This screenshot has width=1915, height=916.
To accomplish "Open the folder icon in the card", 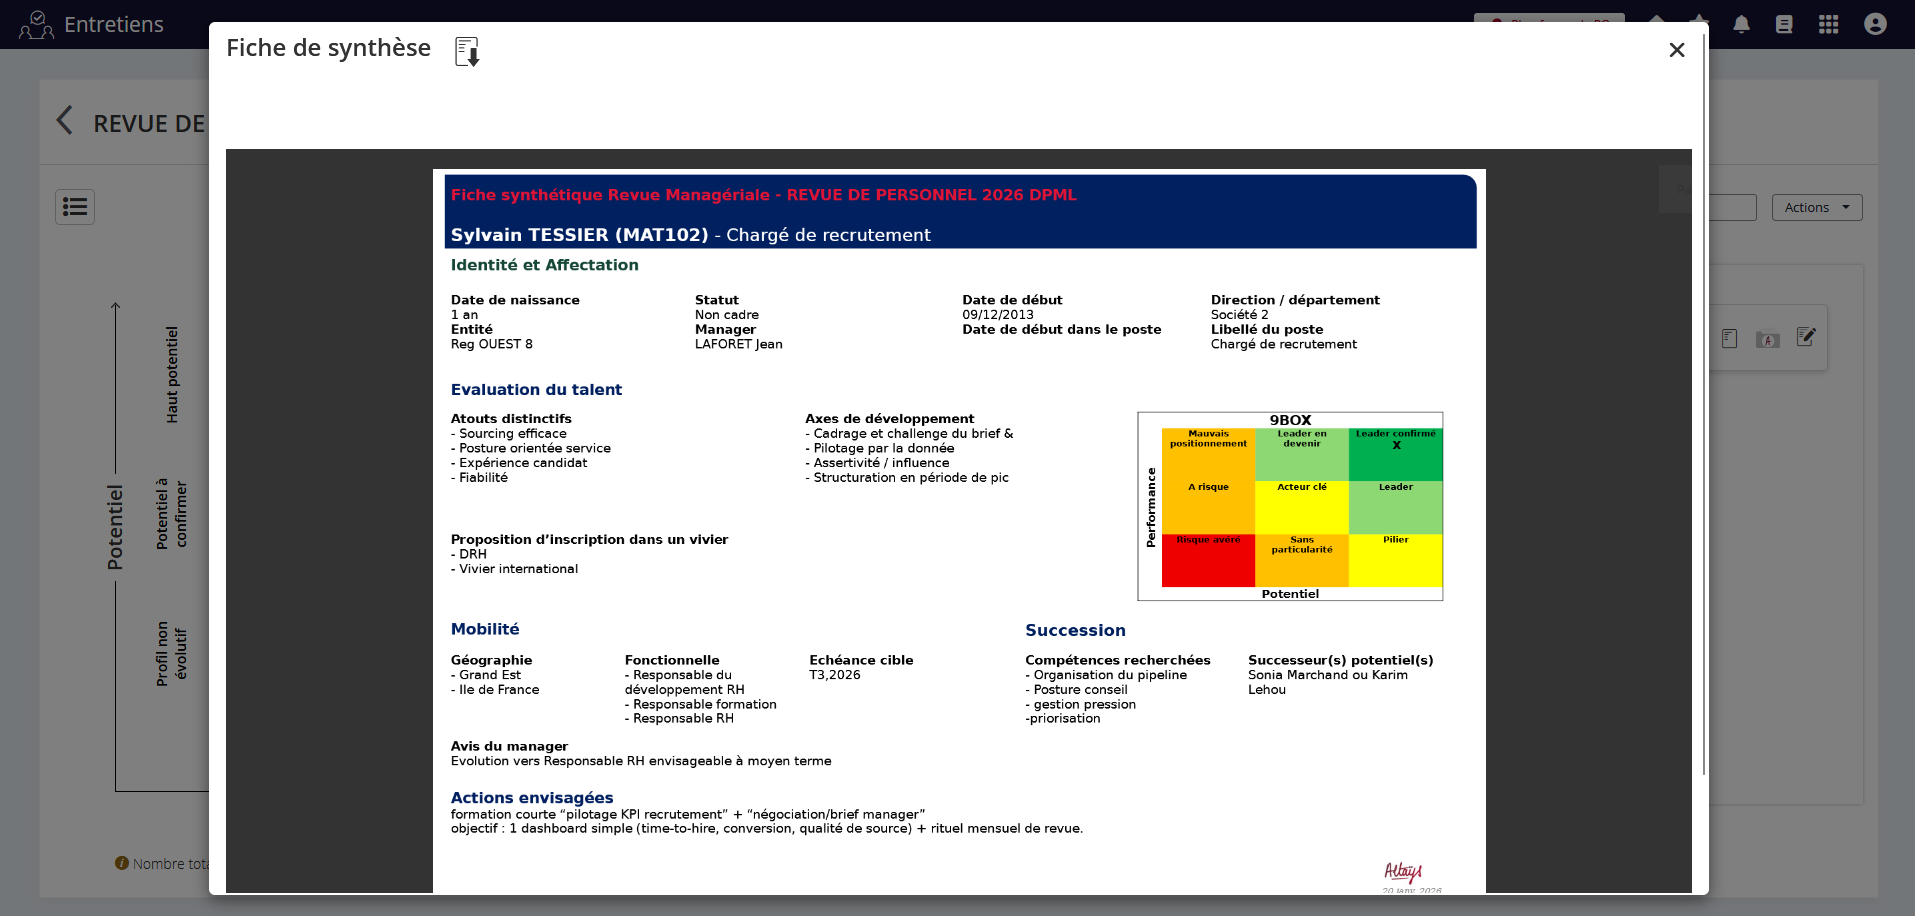I will point(1767,340).
